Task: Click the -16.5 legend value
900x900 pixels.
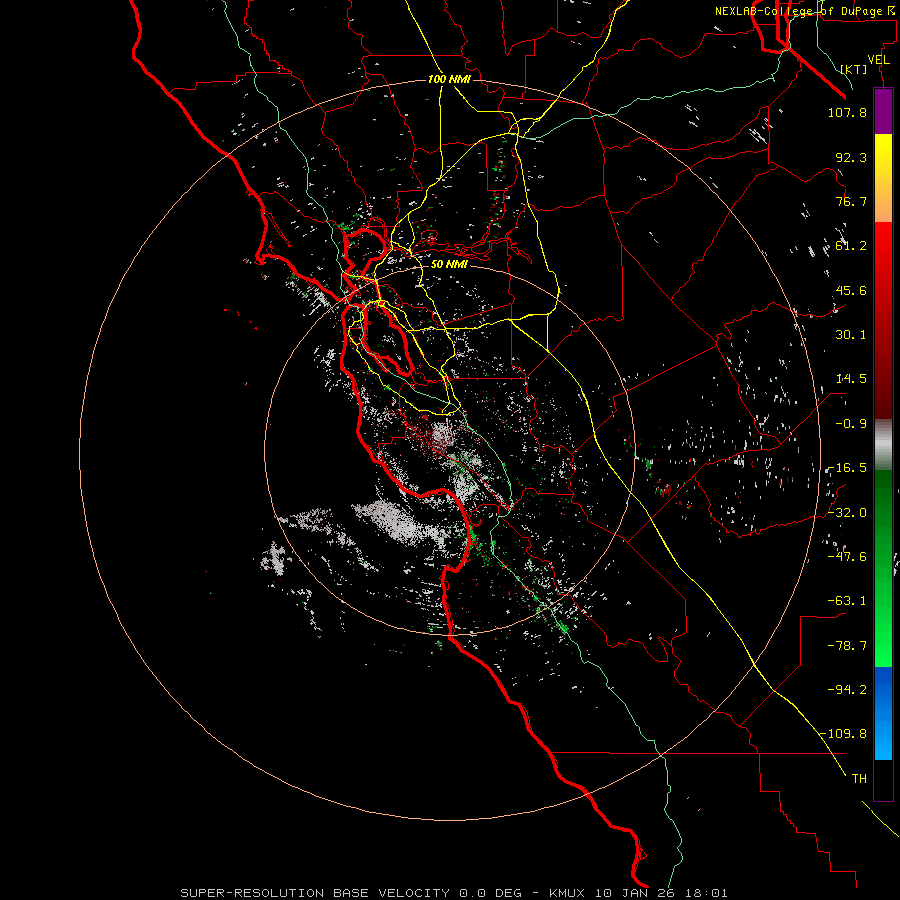Action: 847,468
